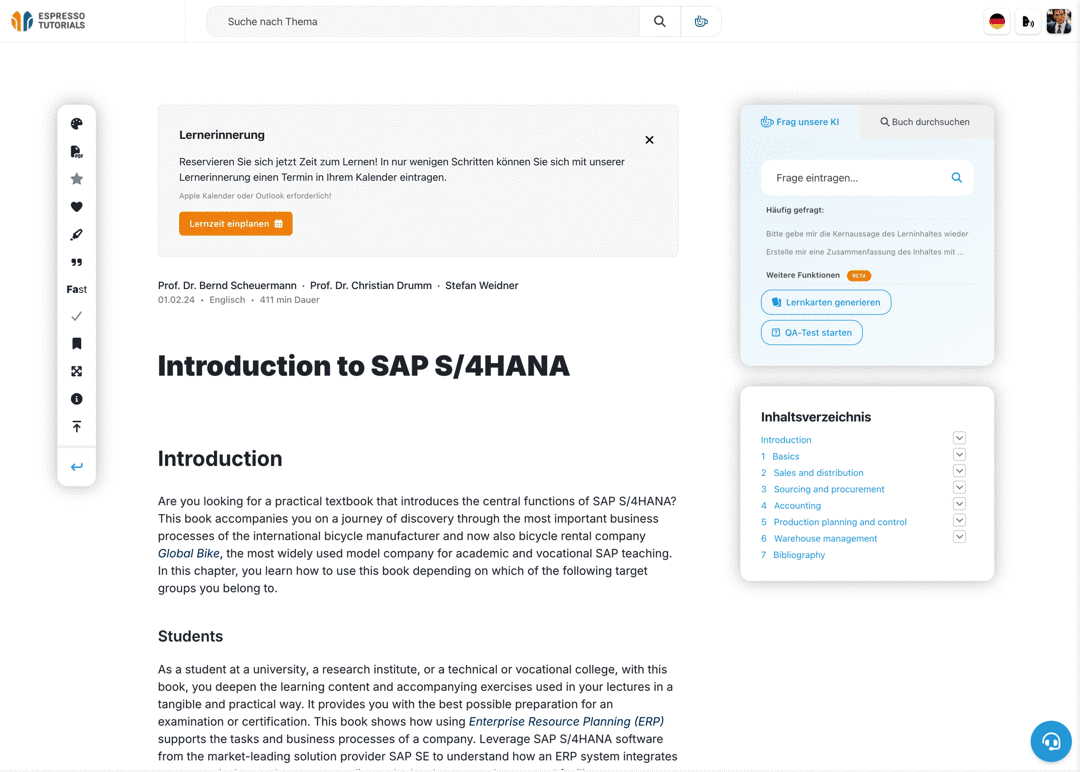Mark the book as read with checkmark

76,316
